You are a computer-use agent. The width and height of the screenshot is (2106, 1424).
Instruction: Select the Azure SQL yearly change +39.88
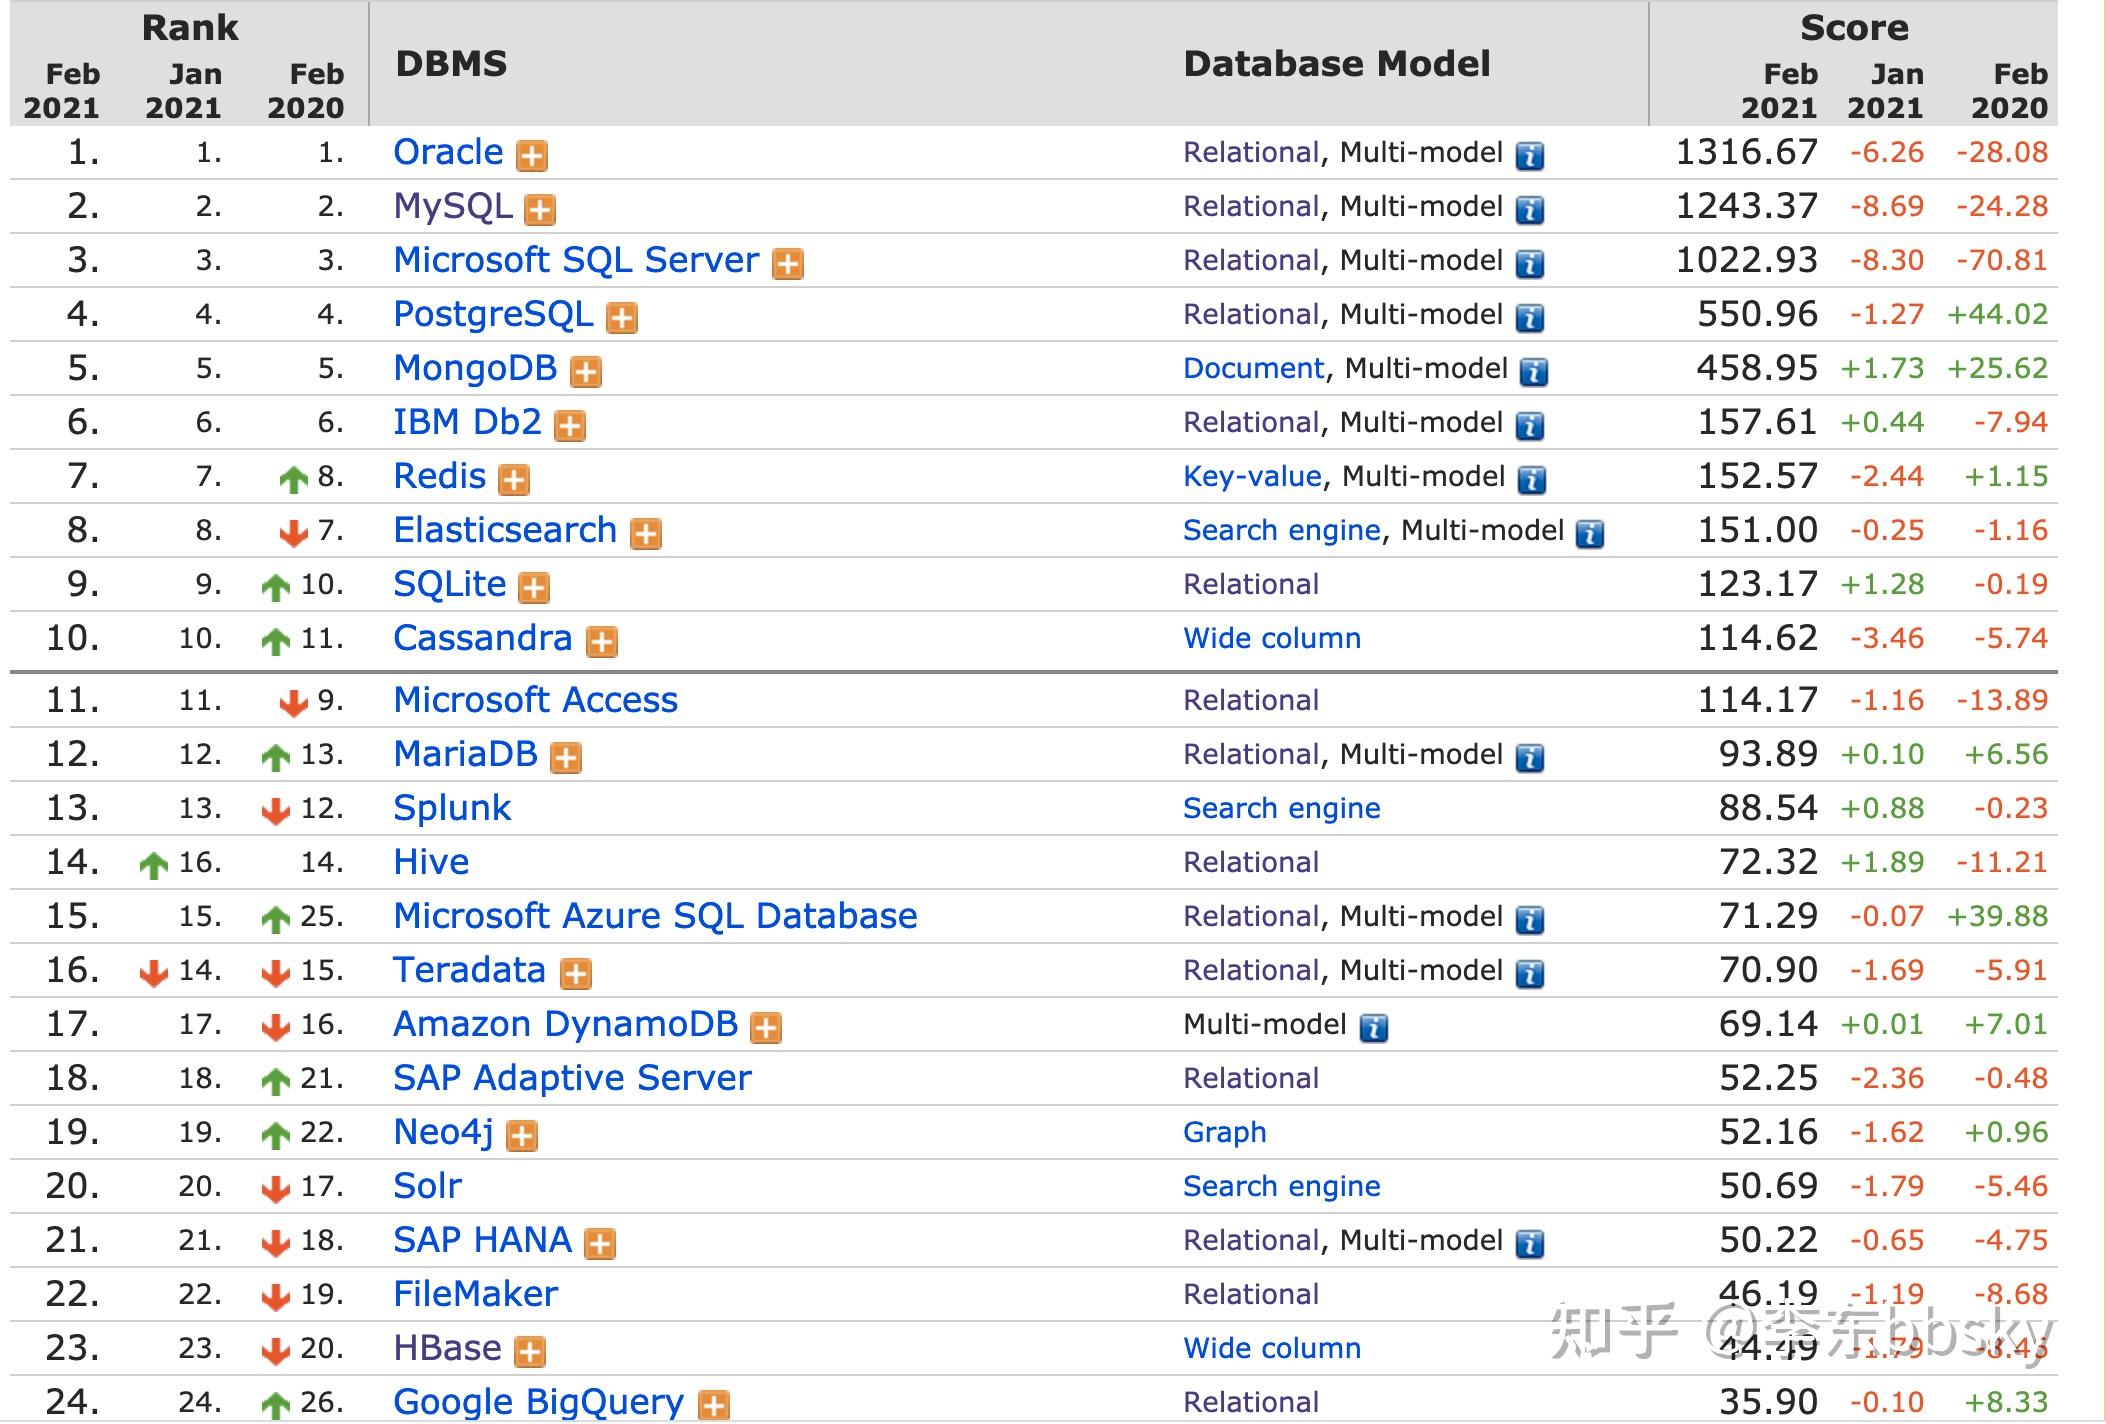(1998, 916)
